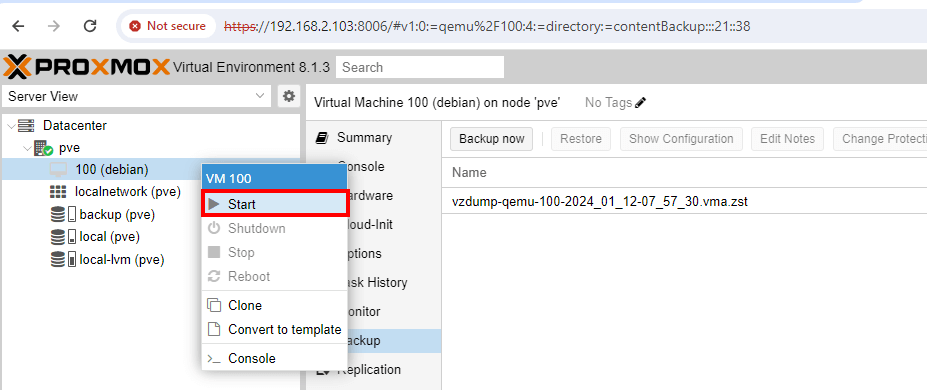Click the Edit Notes button
The image size is (927, 390).
(787, 139)
